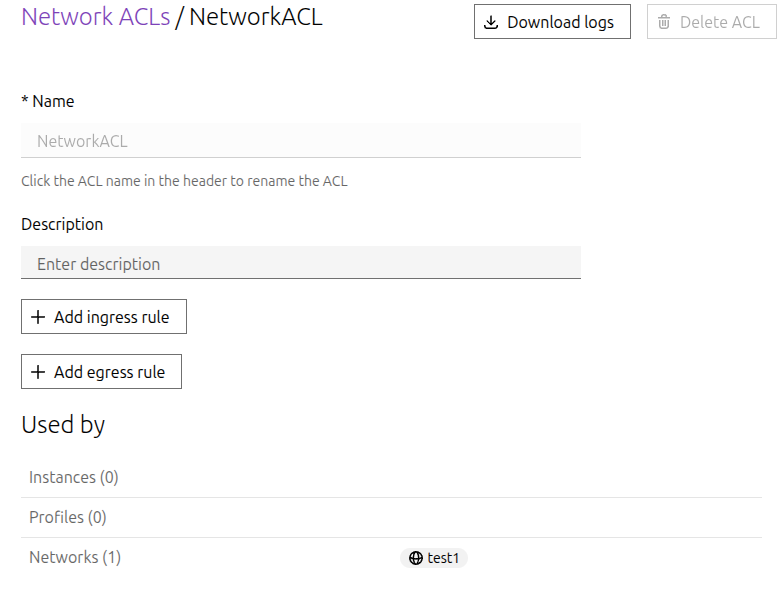
Task: Open the test1 network link
Action: tap(443, 558)
